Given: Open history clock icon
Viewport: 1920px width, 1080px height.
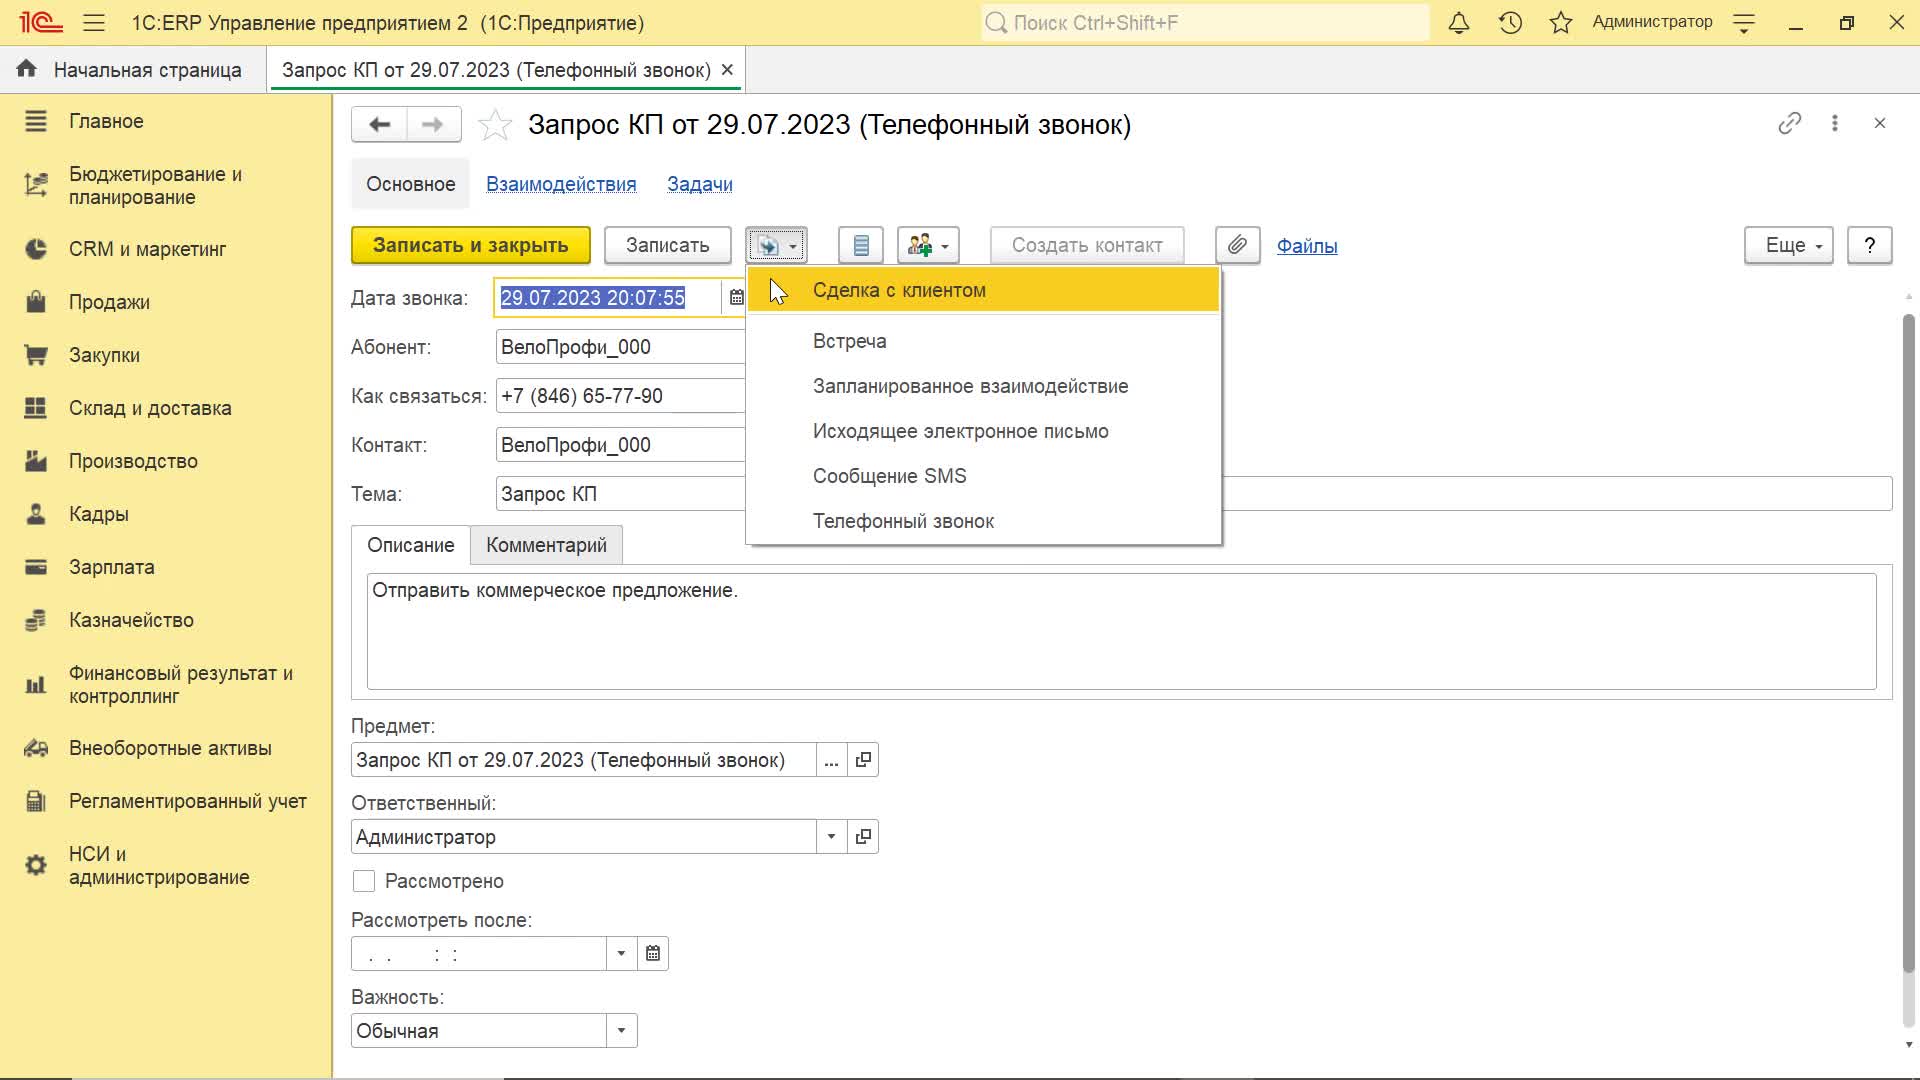Looking at the screenshot, I should pos(1510,22).
